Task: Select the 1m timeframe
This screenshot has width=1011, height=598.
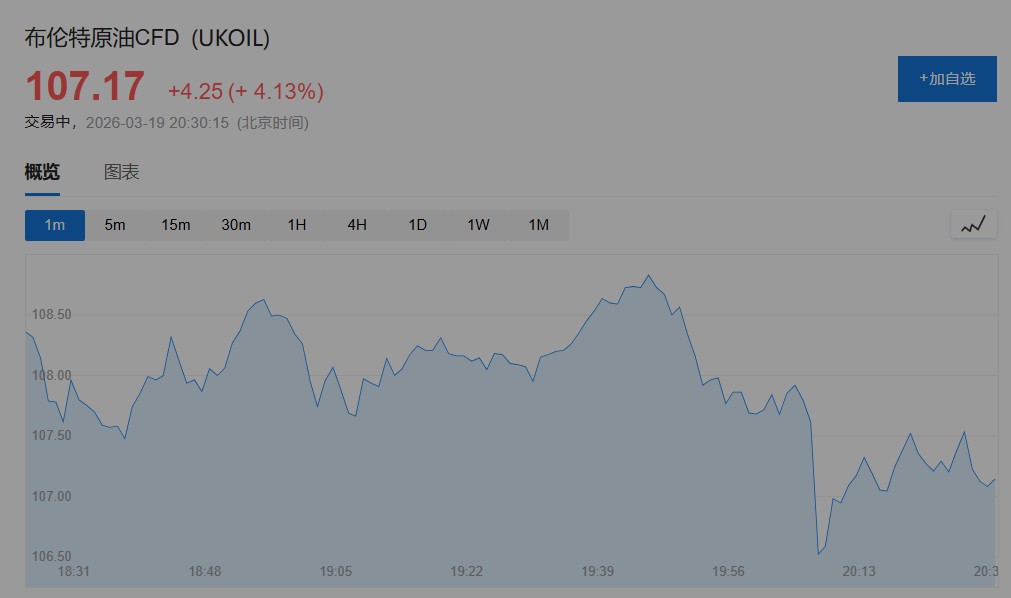Action: point(55,225)
